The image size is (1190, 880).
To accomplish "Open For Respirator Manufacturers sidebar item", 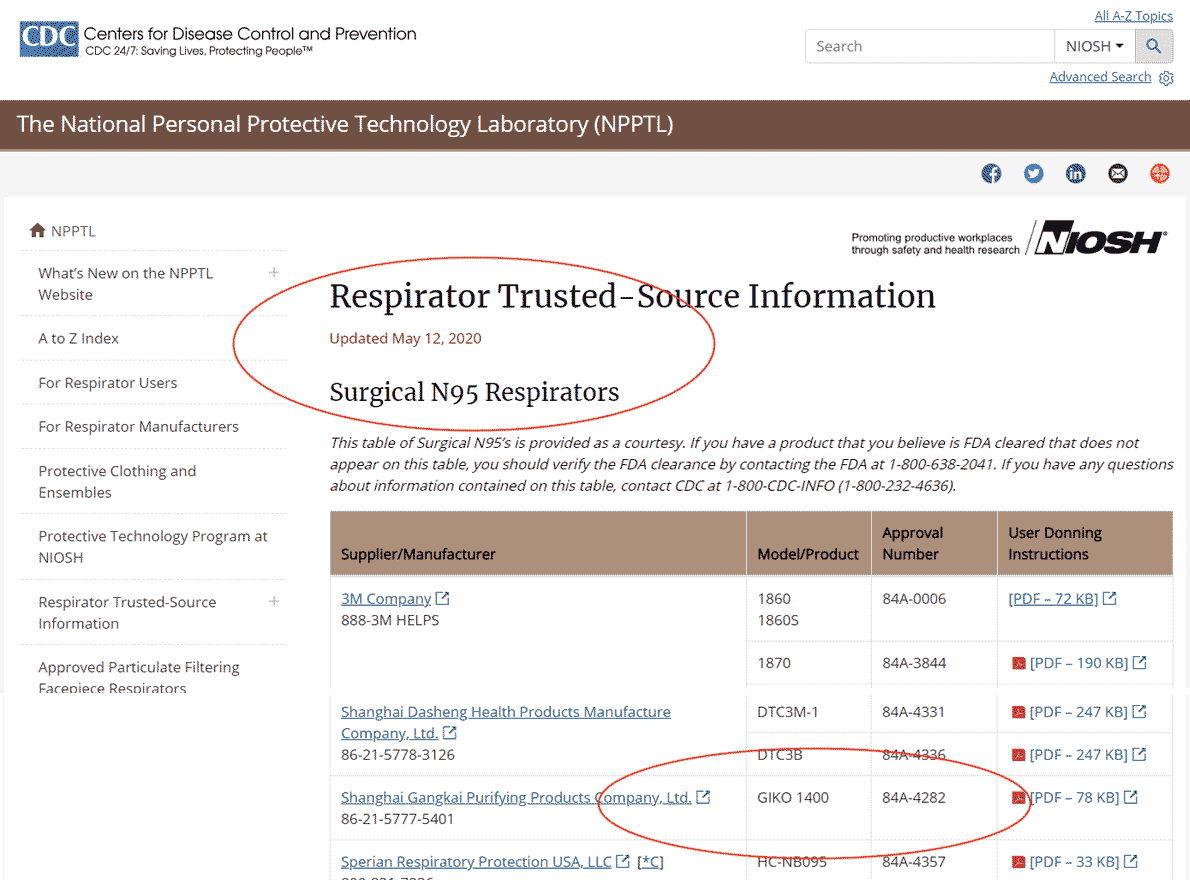I will click(138, 427).
